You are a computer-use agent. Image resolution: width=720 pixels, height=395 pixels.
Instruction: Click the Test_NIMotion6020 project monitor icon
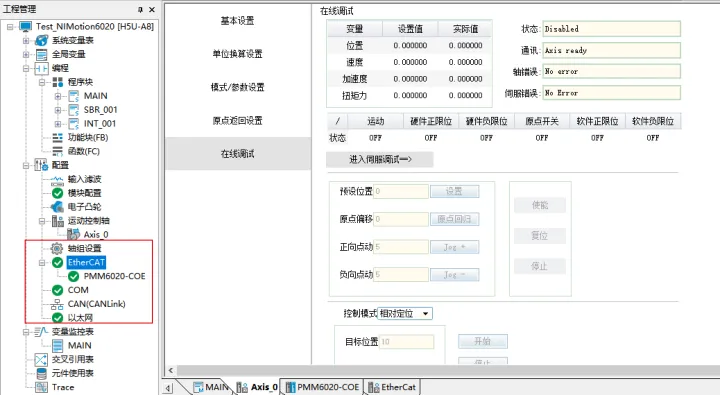26,27
